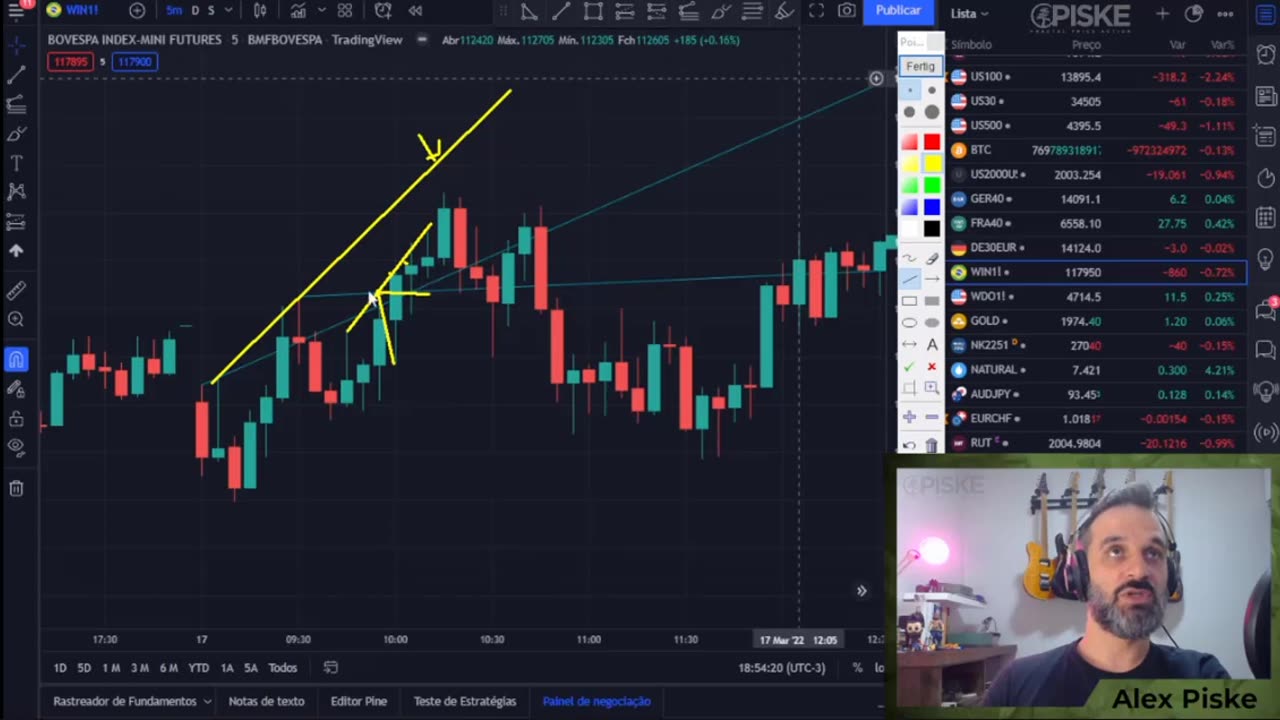Expand the timeframe interval dropdown arrow

click(229, 10)
